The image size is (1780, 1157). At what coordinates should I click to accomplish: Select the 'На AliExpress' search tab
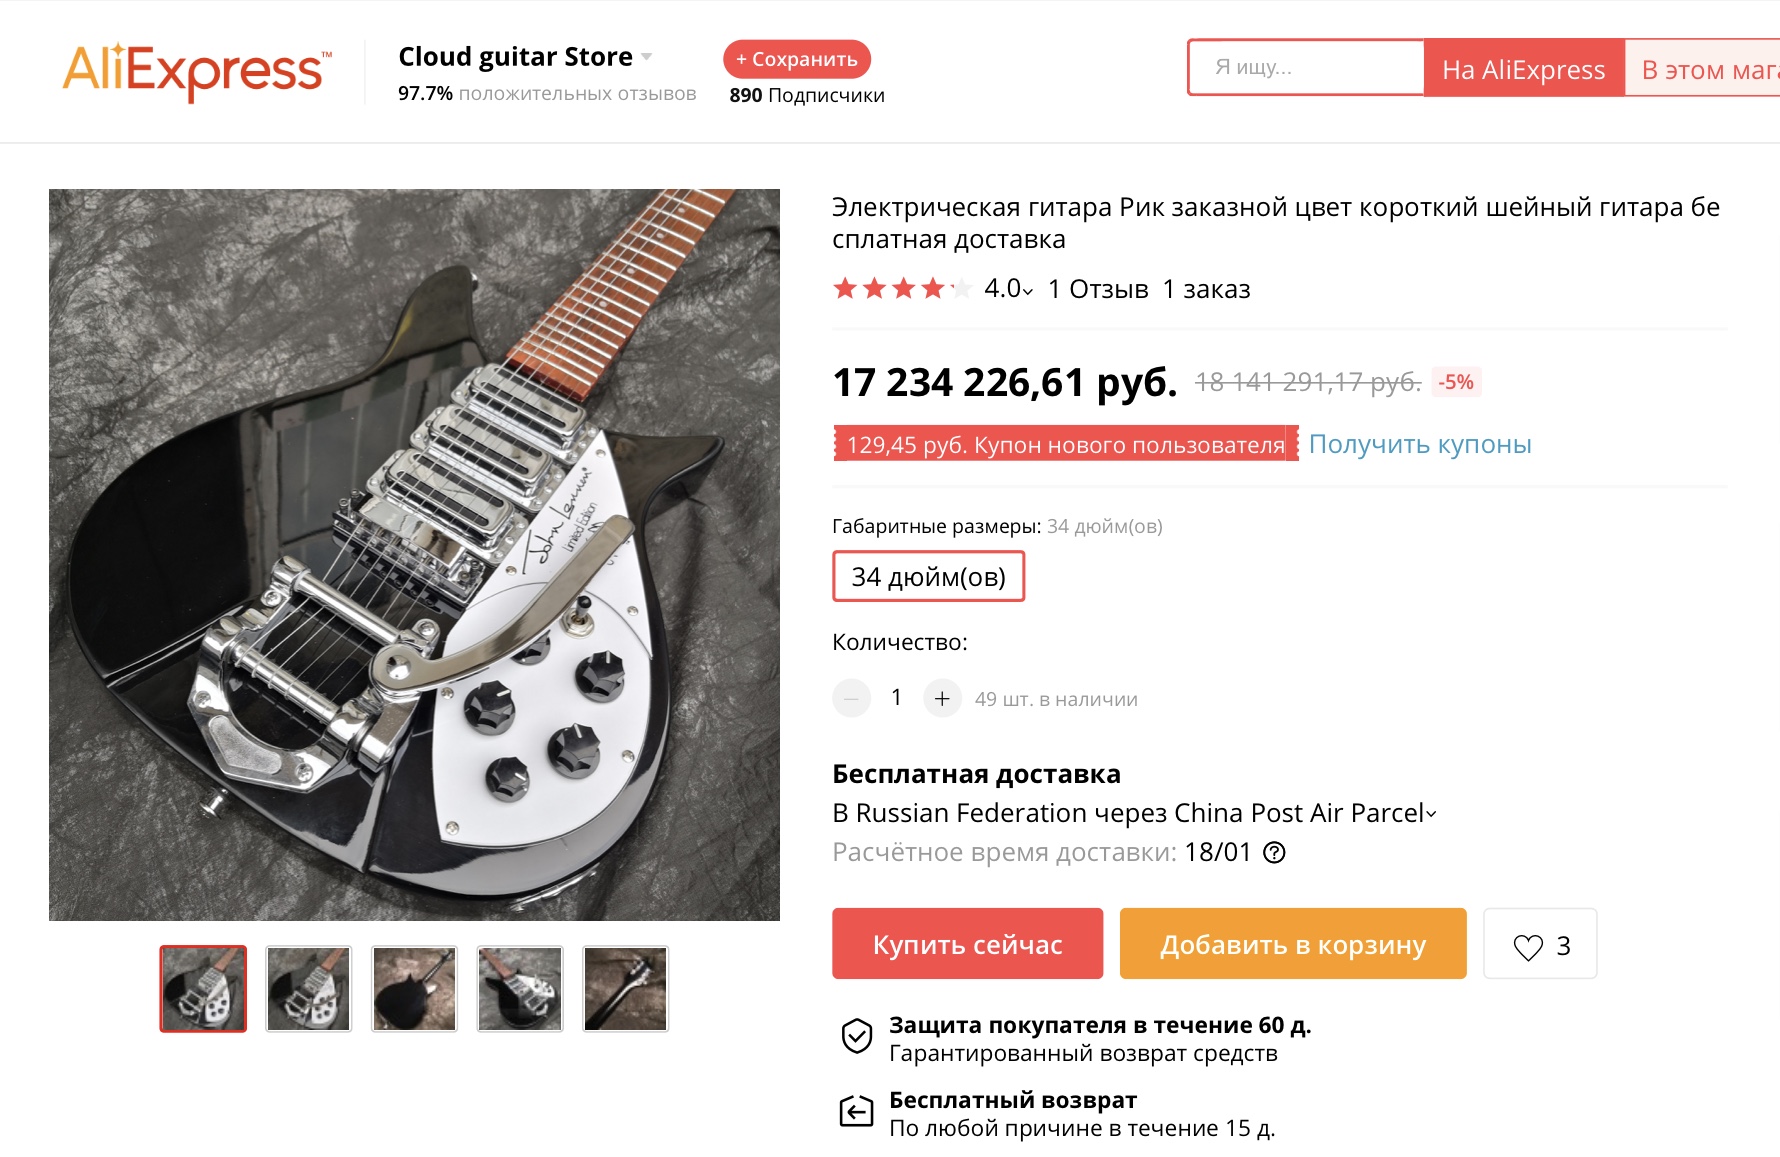[x=1523, y=69]
